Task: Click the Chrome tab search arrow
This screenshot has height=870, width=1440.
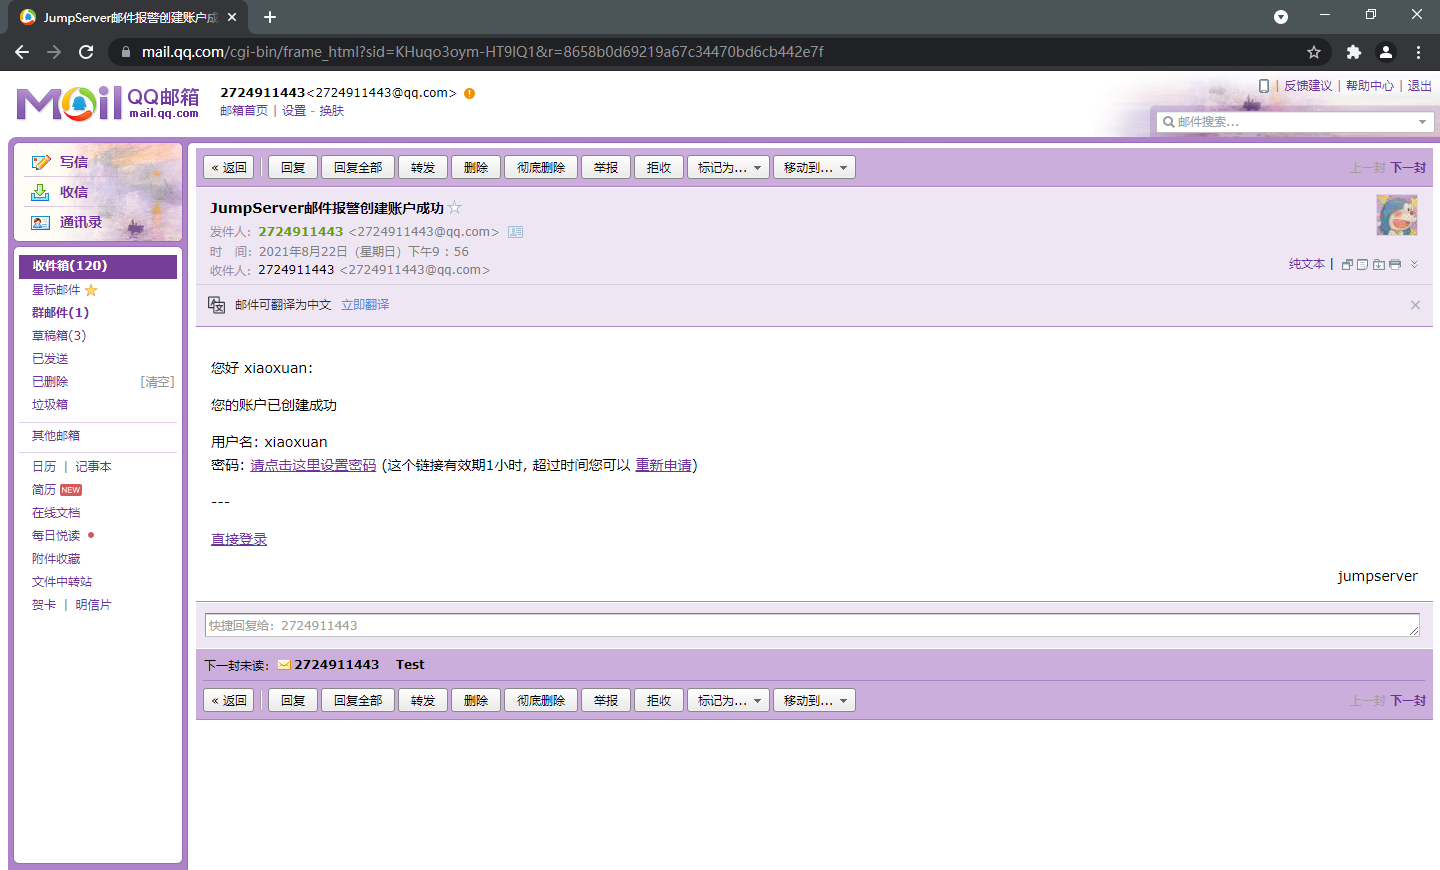Action: click(1281, 17)
